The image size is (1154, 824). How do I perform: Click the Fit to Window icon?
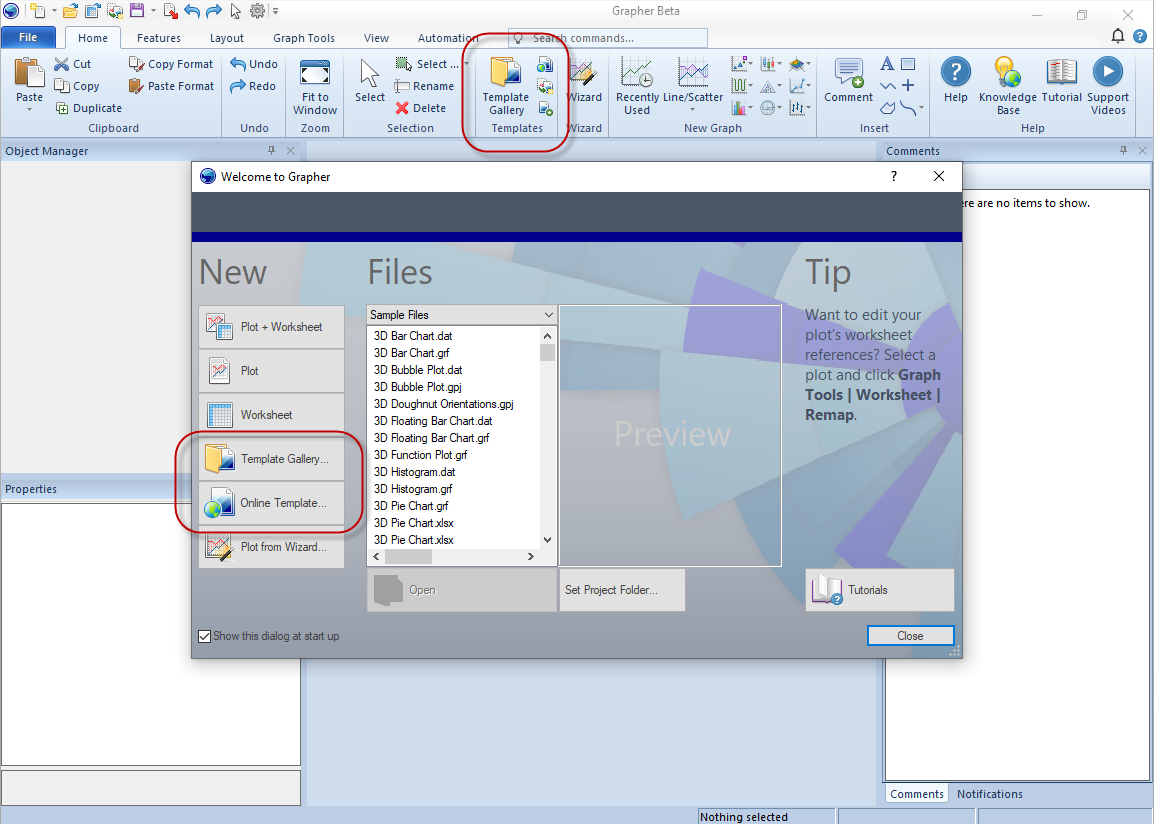point(315,74)
